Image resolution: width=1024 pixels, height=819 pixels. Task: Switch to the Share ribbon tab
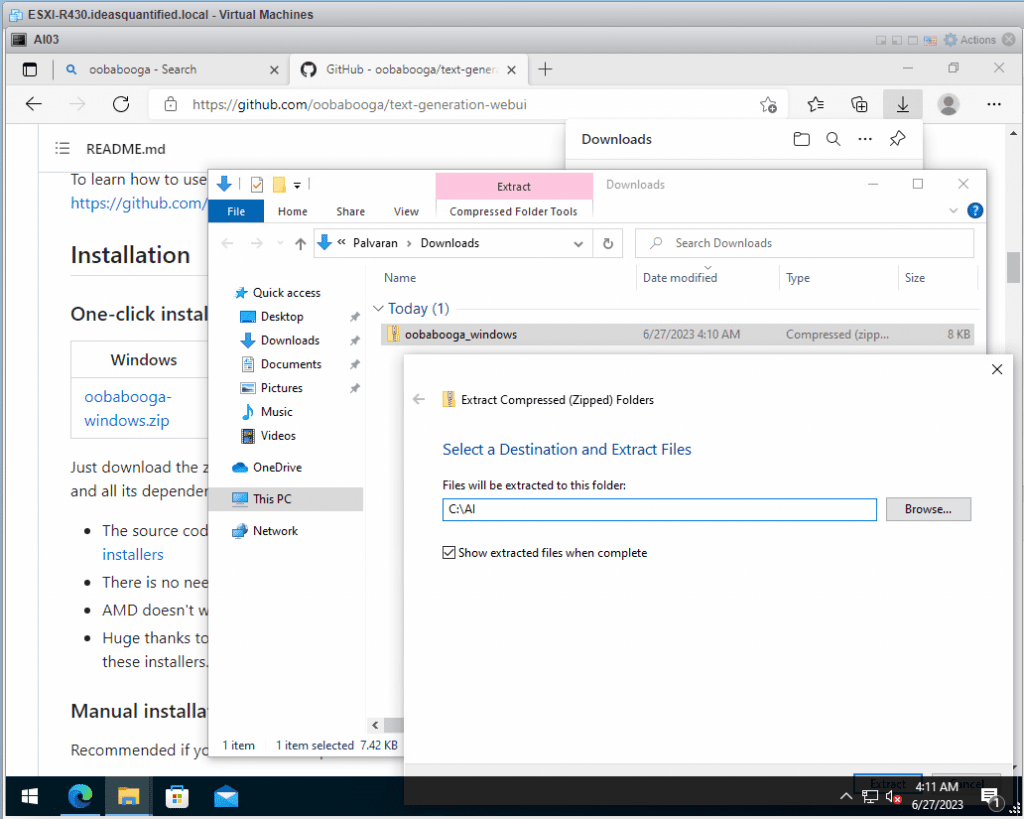(x=351, y=212)
